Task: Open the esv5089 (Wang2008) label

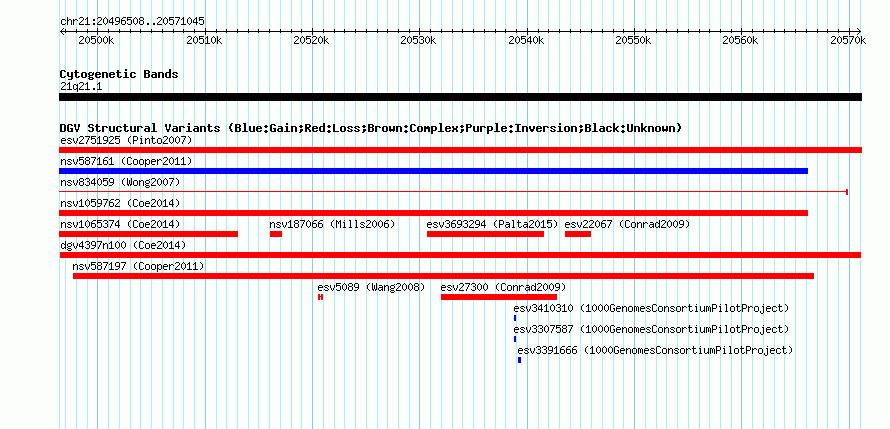Action: tap(371, 287)
